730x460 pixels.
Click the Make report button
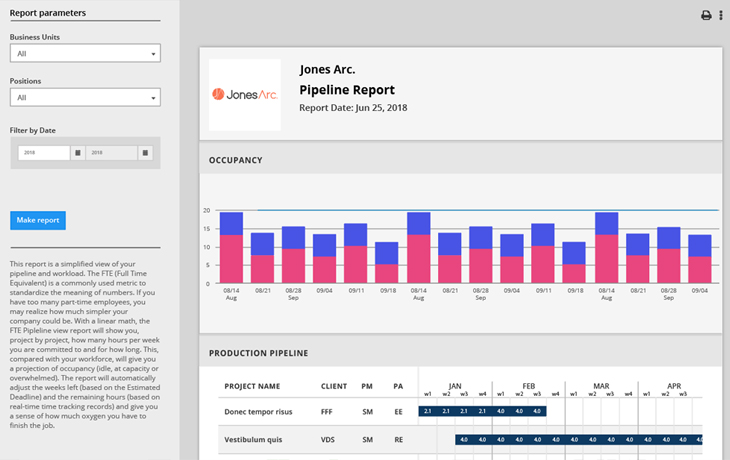coord(38,220)
